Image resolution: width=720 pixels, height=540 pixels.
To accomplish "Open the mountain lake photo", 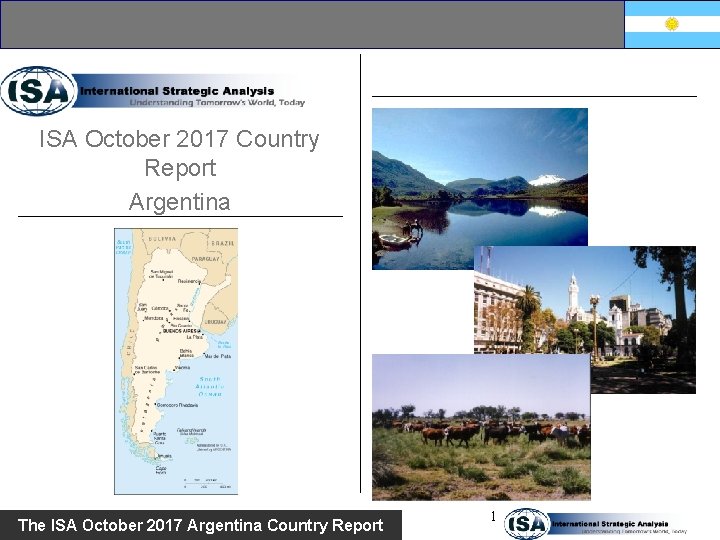I will click(480, 188).
